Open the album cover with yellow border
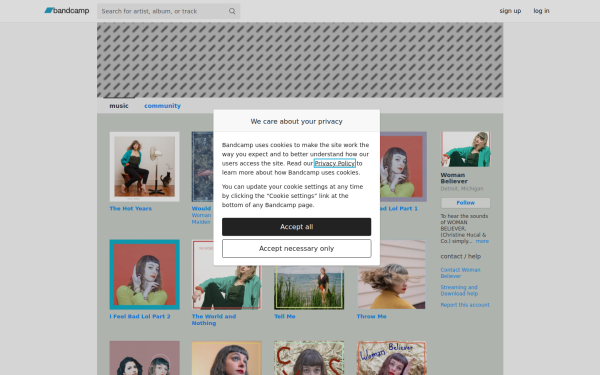 (227, 358)
